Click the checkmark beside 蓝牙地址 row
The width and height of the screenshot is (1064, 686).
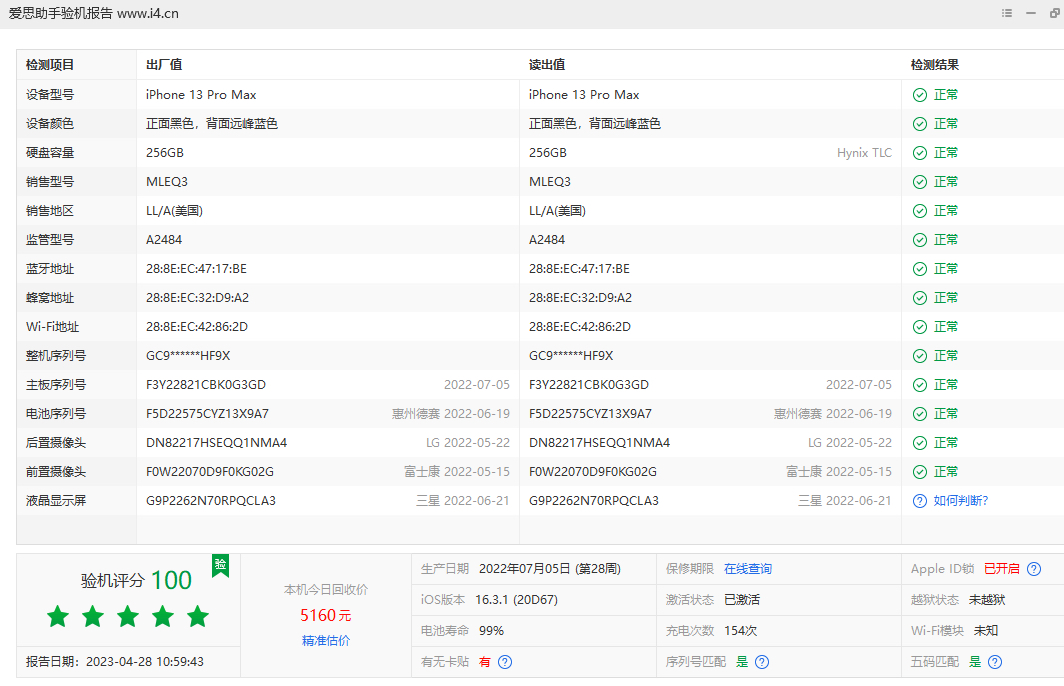(919, 268)
